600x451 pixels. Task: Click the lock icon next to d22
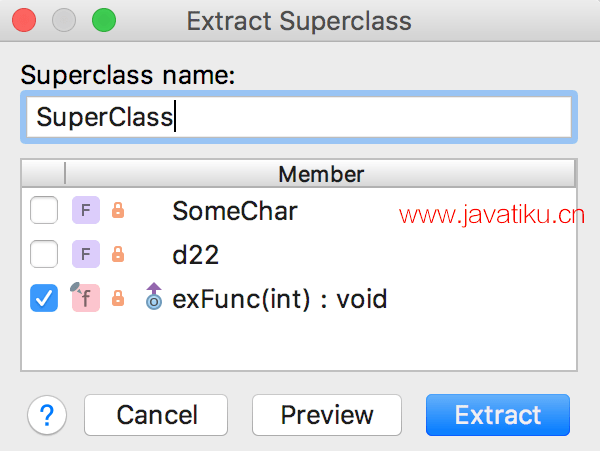118,254
